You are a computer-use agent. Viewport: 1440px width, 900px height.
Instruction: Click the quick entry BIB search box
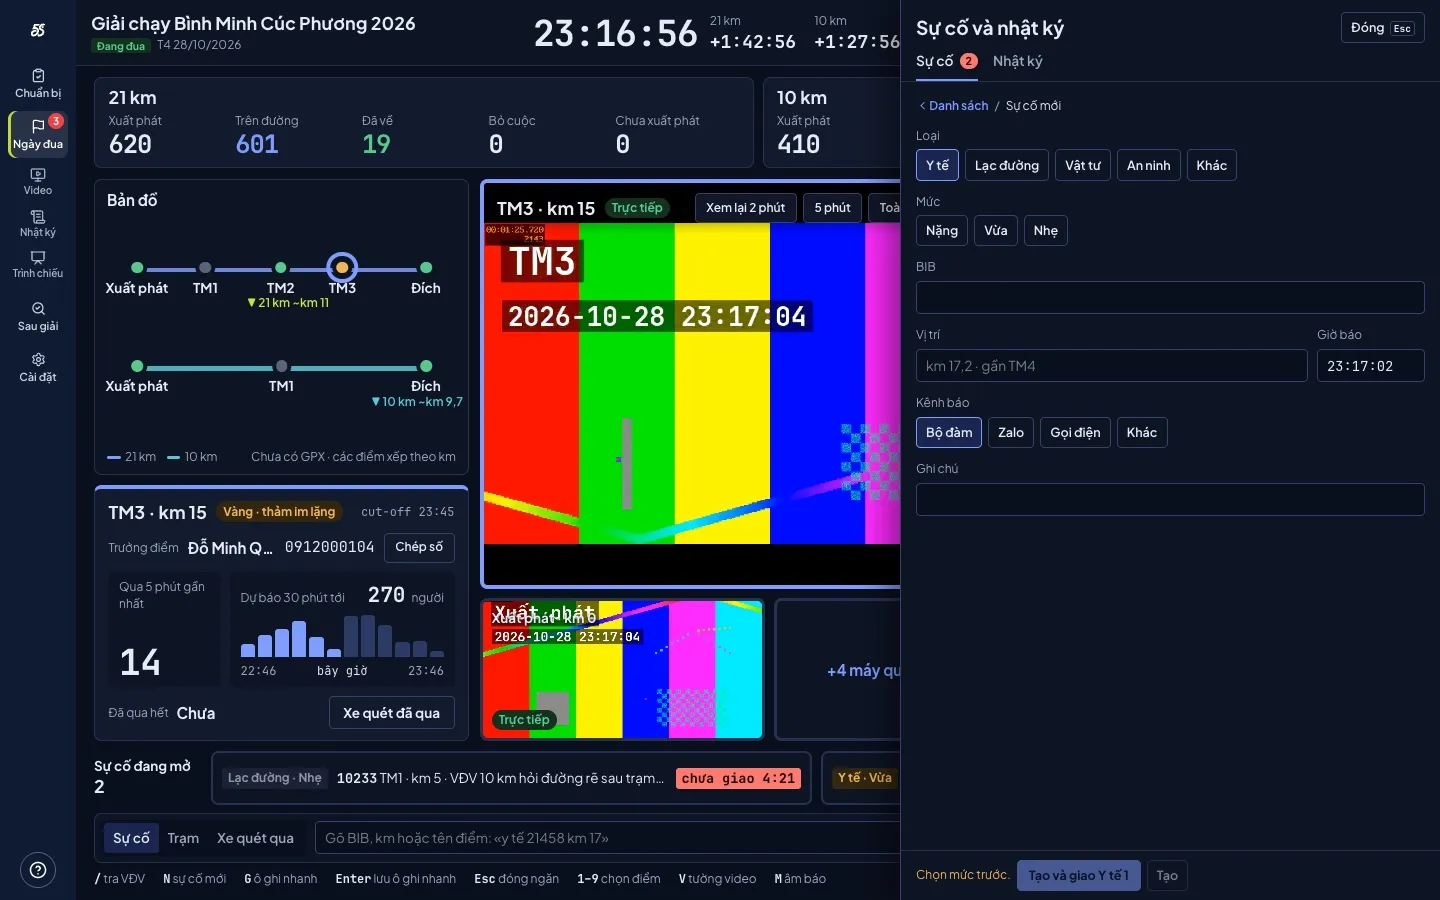(x=608, y=838)
